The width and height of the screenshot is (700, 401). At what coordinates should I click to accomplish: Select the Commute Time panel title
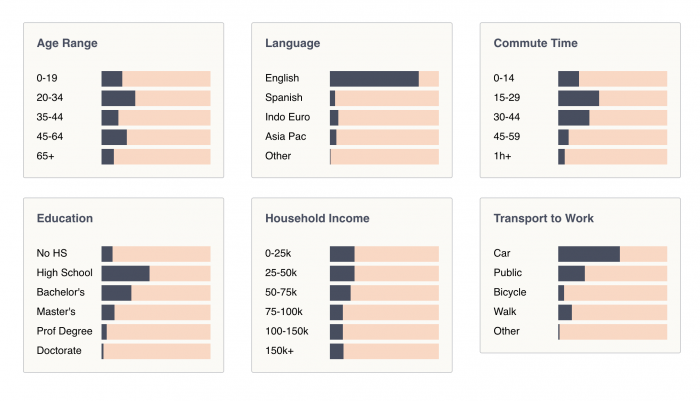click(535, 43)
